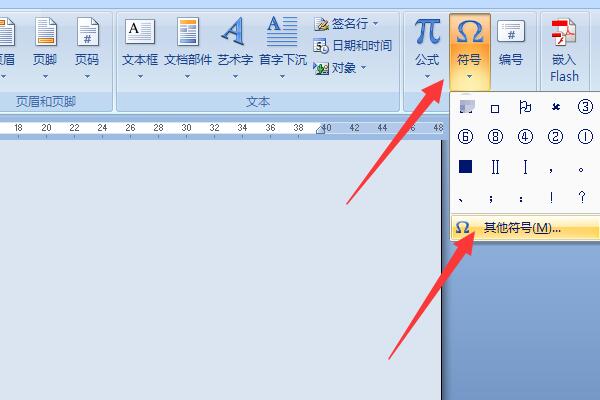Insert a 公式 equation

(427, 47)
